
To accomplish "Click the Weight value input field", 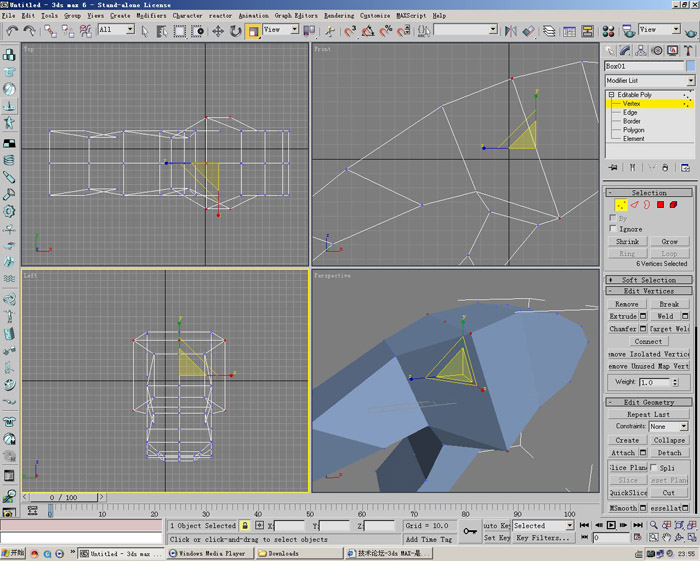I will 653,382.
